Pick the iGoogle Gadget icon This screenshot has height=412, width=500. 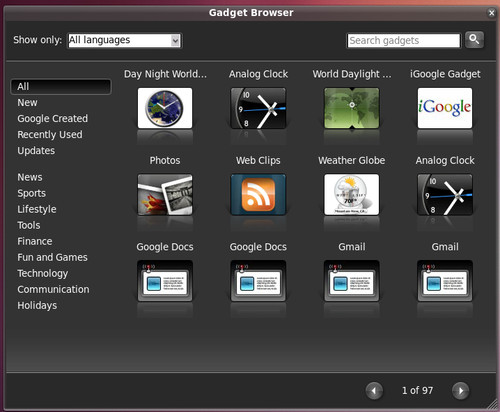(445, 108)
